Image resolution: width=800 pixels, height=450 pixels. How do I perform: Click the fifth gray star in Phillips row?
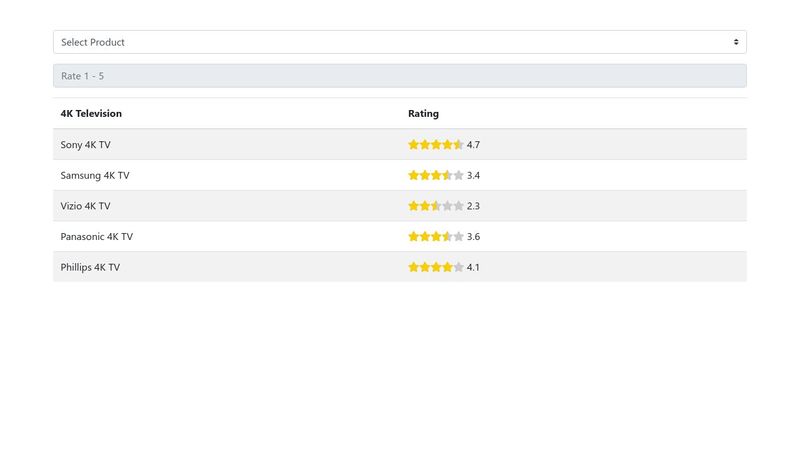click(x=458, y=267)
